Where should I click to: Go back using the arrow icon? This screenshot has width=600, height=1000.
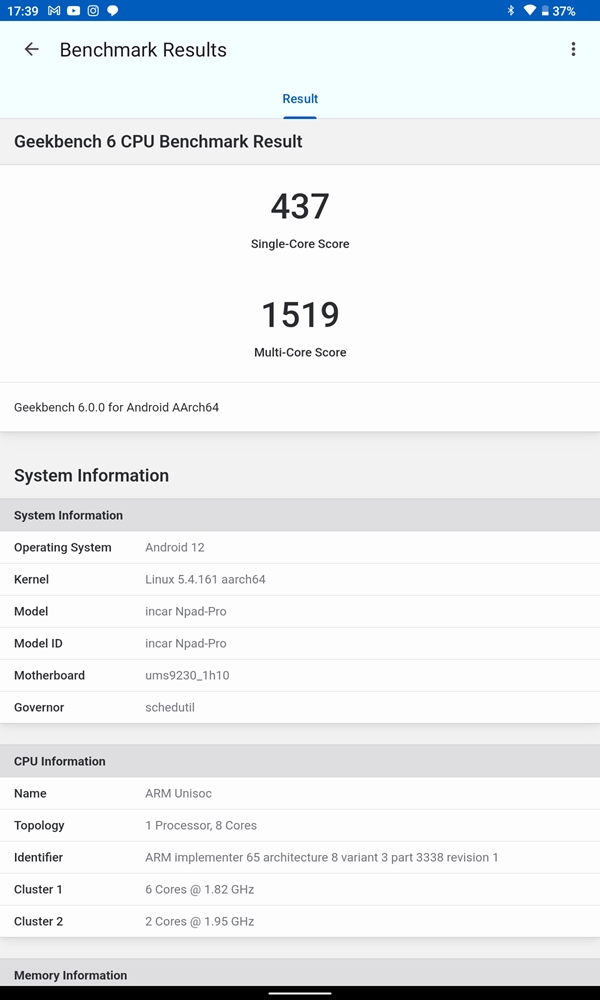pos(31,50)
